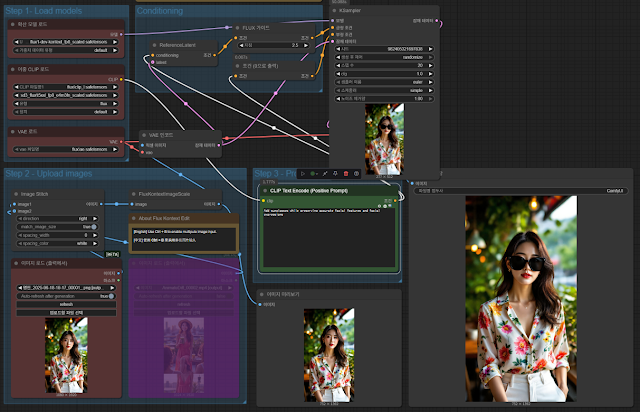Open the first CLIP file clip_l dropdown
Screen dimensions: 640x412
(66, 87)
